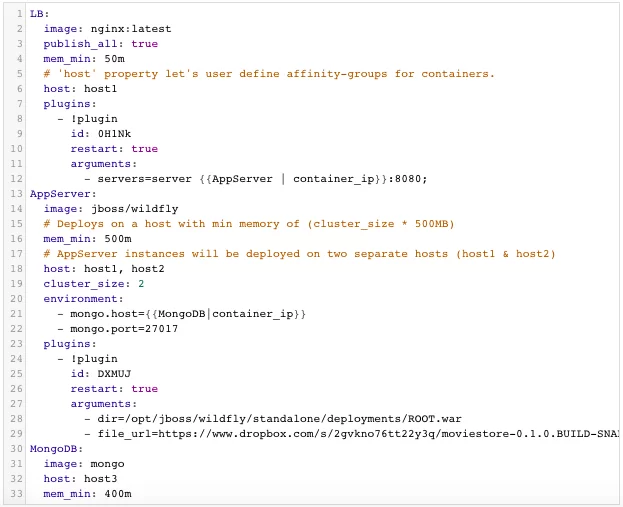This screenshot has height=507, width=623.
Task: Click the plugin id '0H1Nk'
Action: (114, 134)
